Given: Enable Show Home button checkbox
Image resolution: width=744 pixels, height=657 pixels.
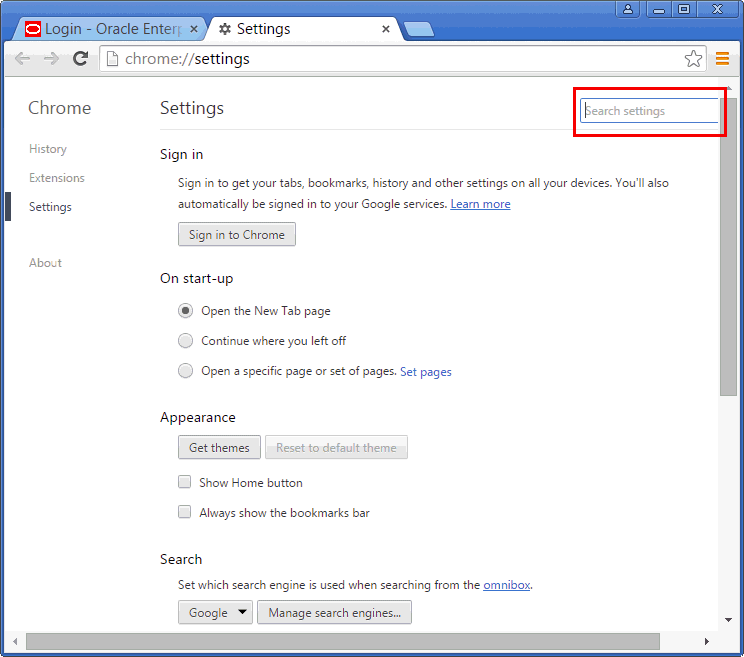Looking at the screenshot, I should pos(185,482).
